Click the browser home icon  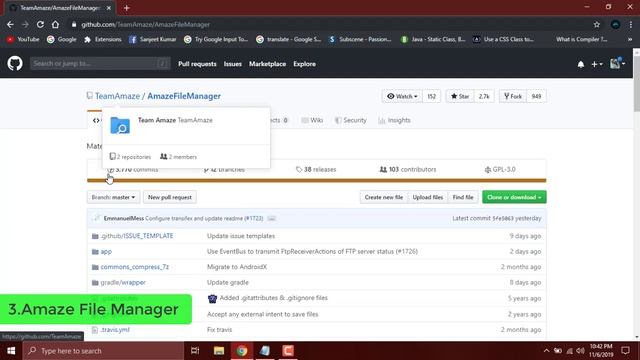[55, 24]
